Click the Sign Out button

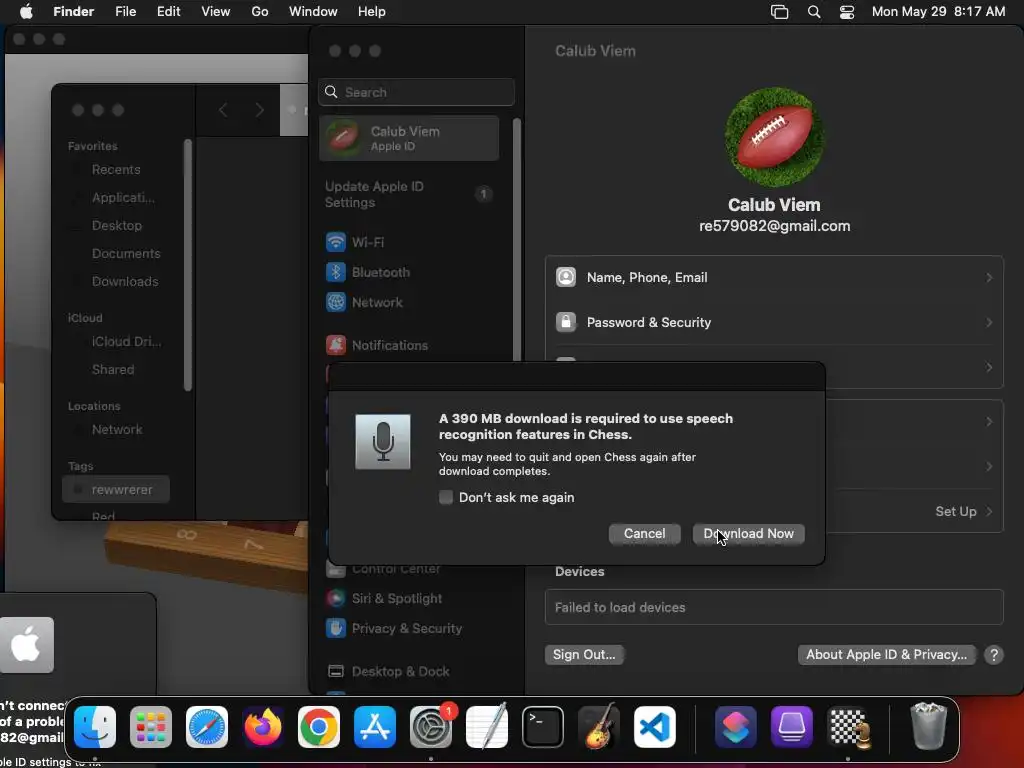click(584, 654)
